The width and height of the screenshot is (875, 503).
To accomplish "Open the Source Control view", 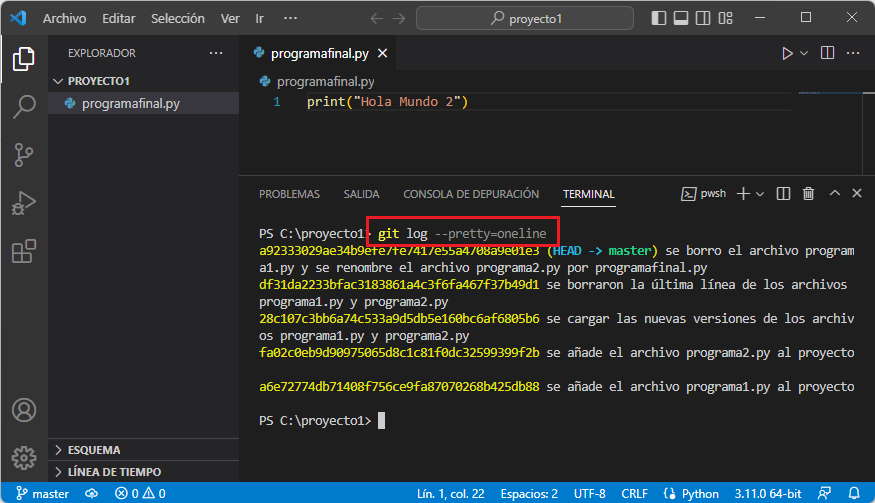I will click(23, 155).
